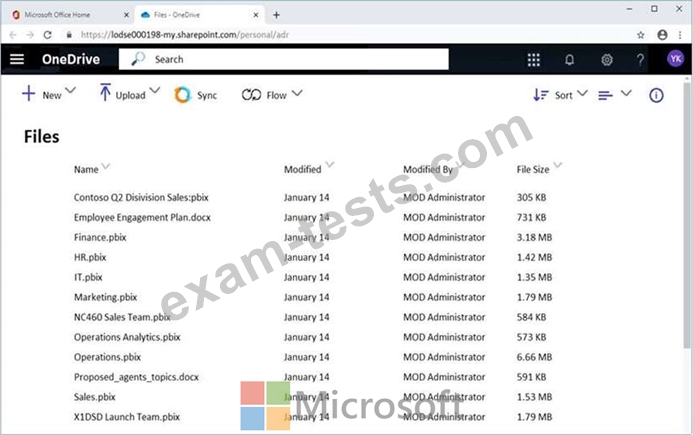Click the 591 KB file size cell
693x435 pixels.
[531, 377]
